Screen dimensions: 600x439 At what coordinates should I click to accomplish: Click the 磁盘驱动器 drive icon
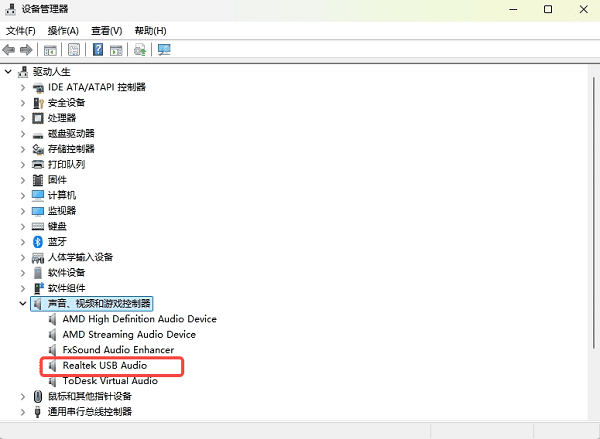click(x=38, y=134)
